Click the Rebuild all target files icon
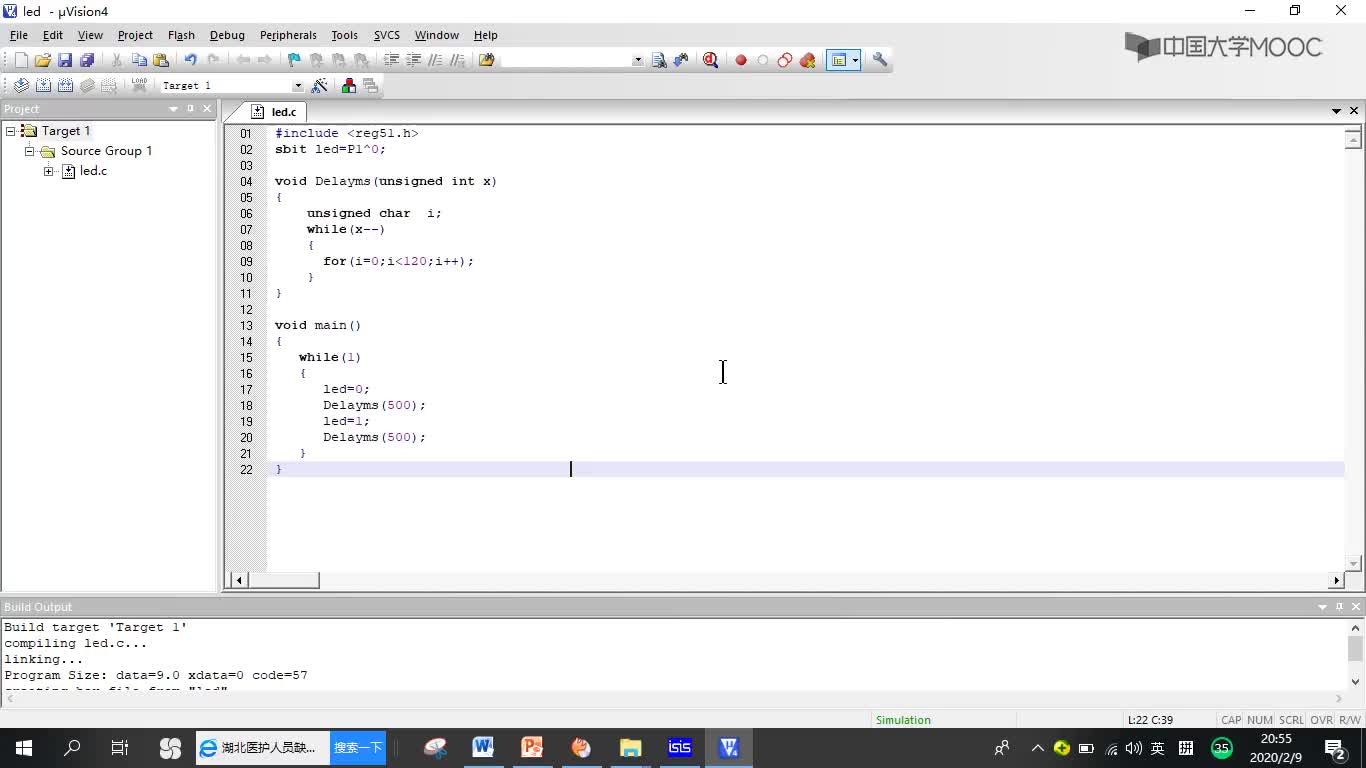 [x=65, y=86]
